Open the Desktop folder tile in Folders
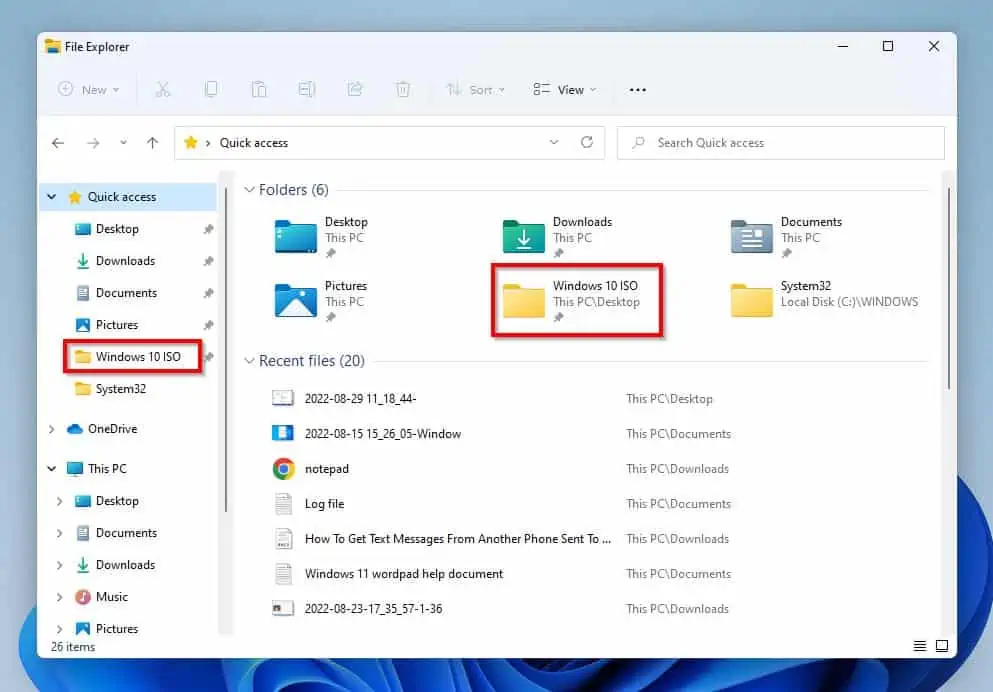 322,237
